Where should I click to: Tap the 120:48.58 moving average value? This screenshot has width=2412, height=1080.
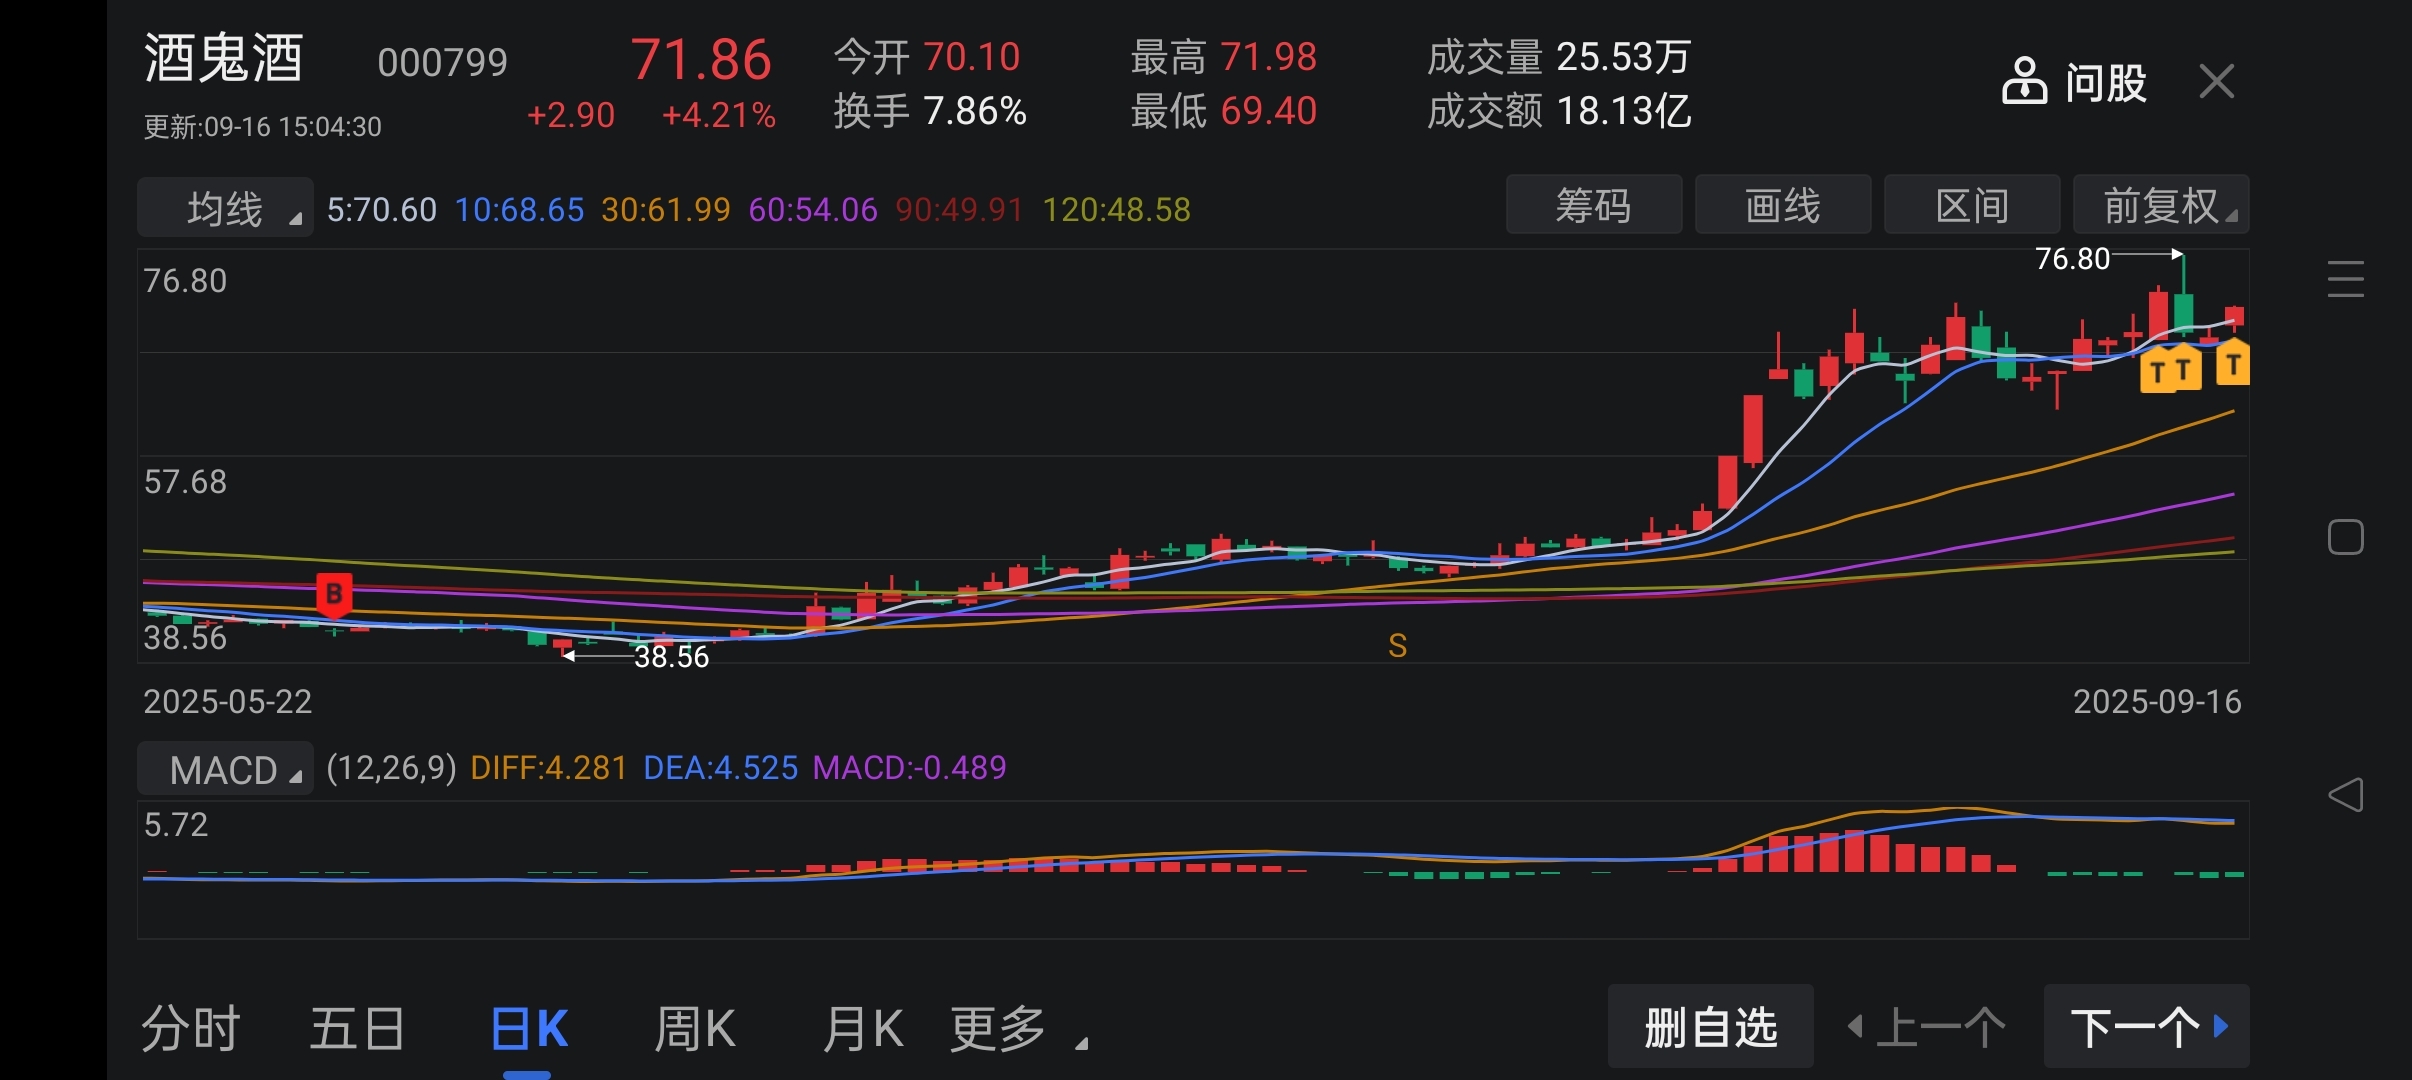tap(1117, 209)
